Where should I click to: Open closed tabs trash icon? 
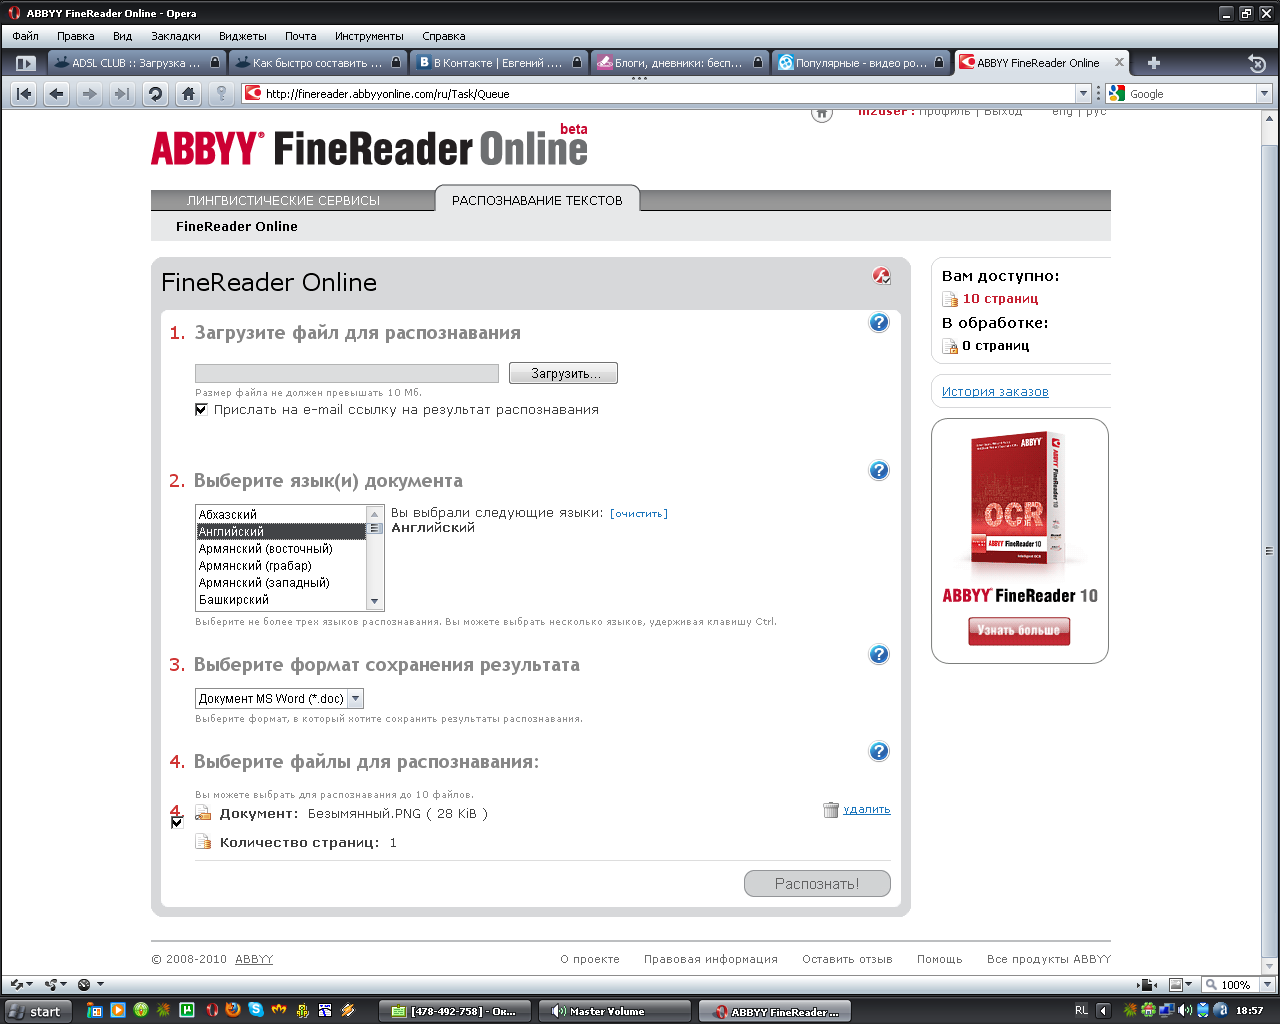(x=1257, y=64)
